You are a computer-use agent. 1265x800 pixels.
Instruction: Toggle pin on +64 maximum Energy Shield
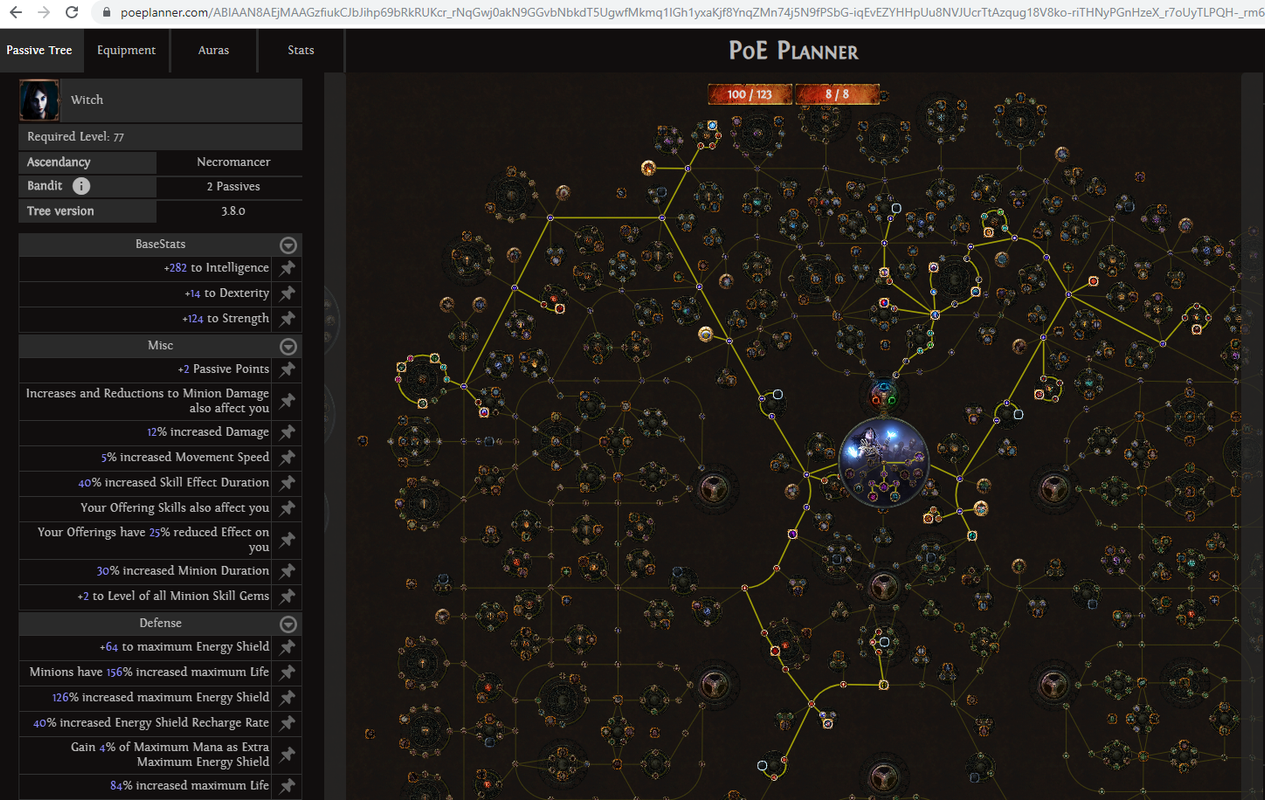[x=287, y=647]
